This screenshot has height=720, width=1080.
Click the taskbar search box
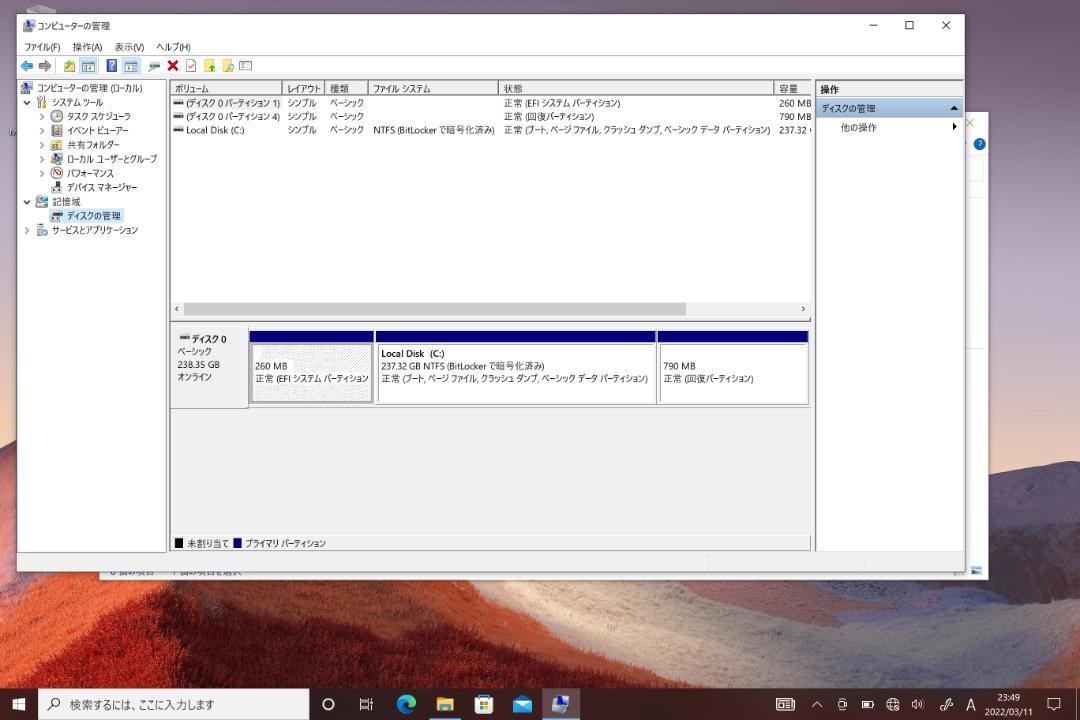174,704
